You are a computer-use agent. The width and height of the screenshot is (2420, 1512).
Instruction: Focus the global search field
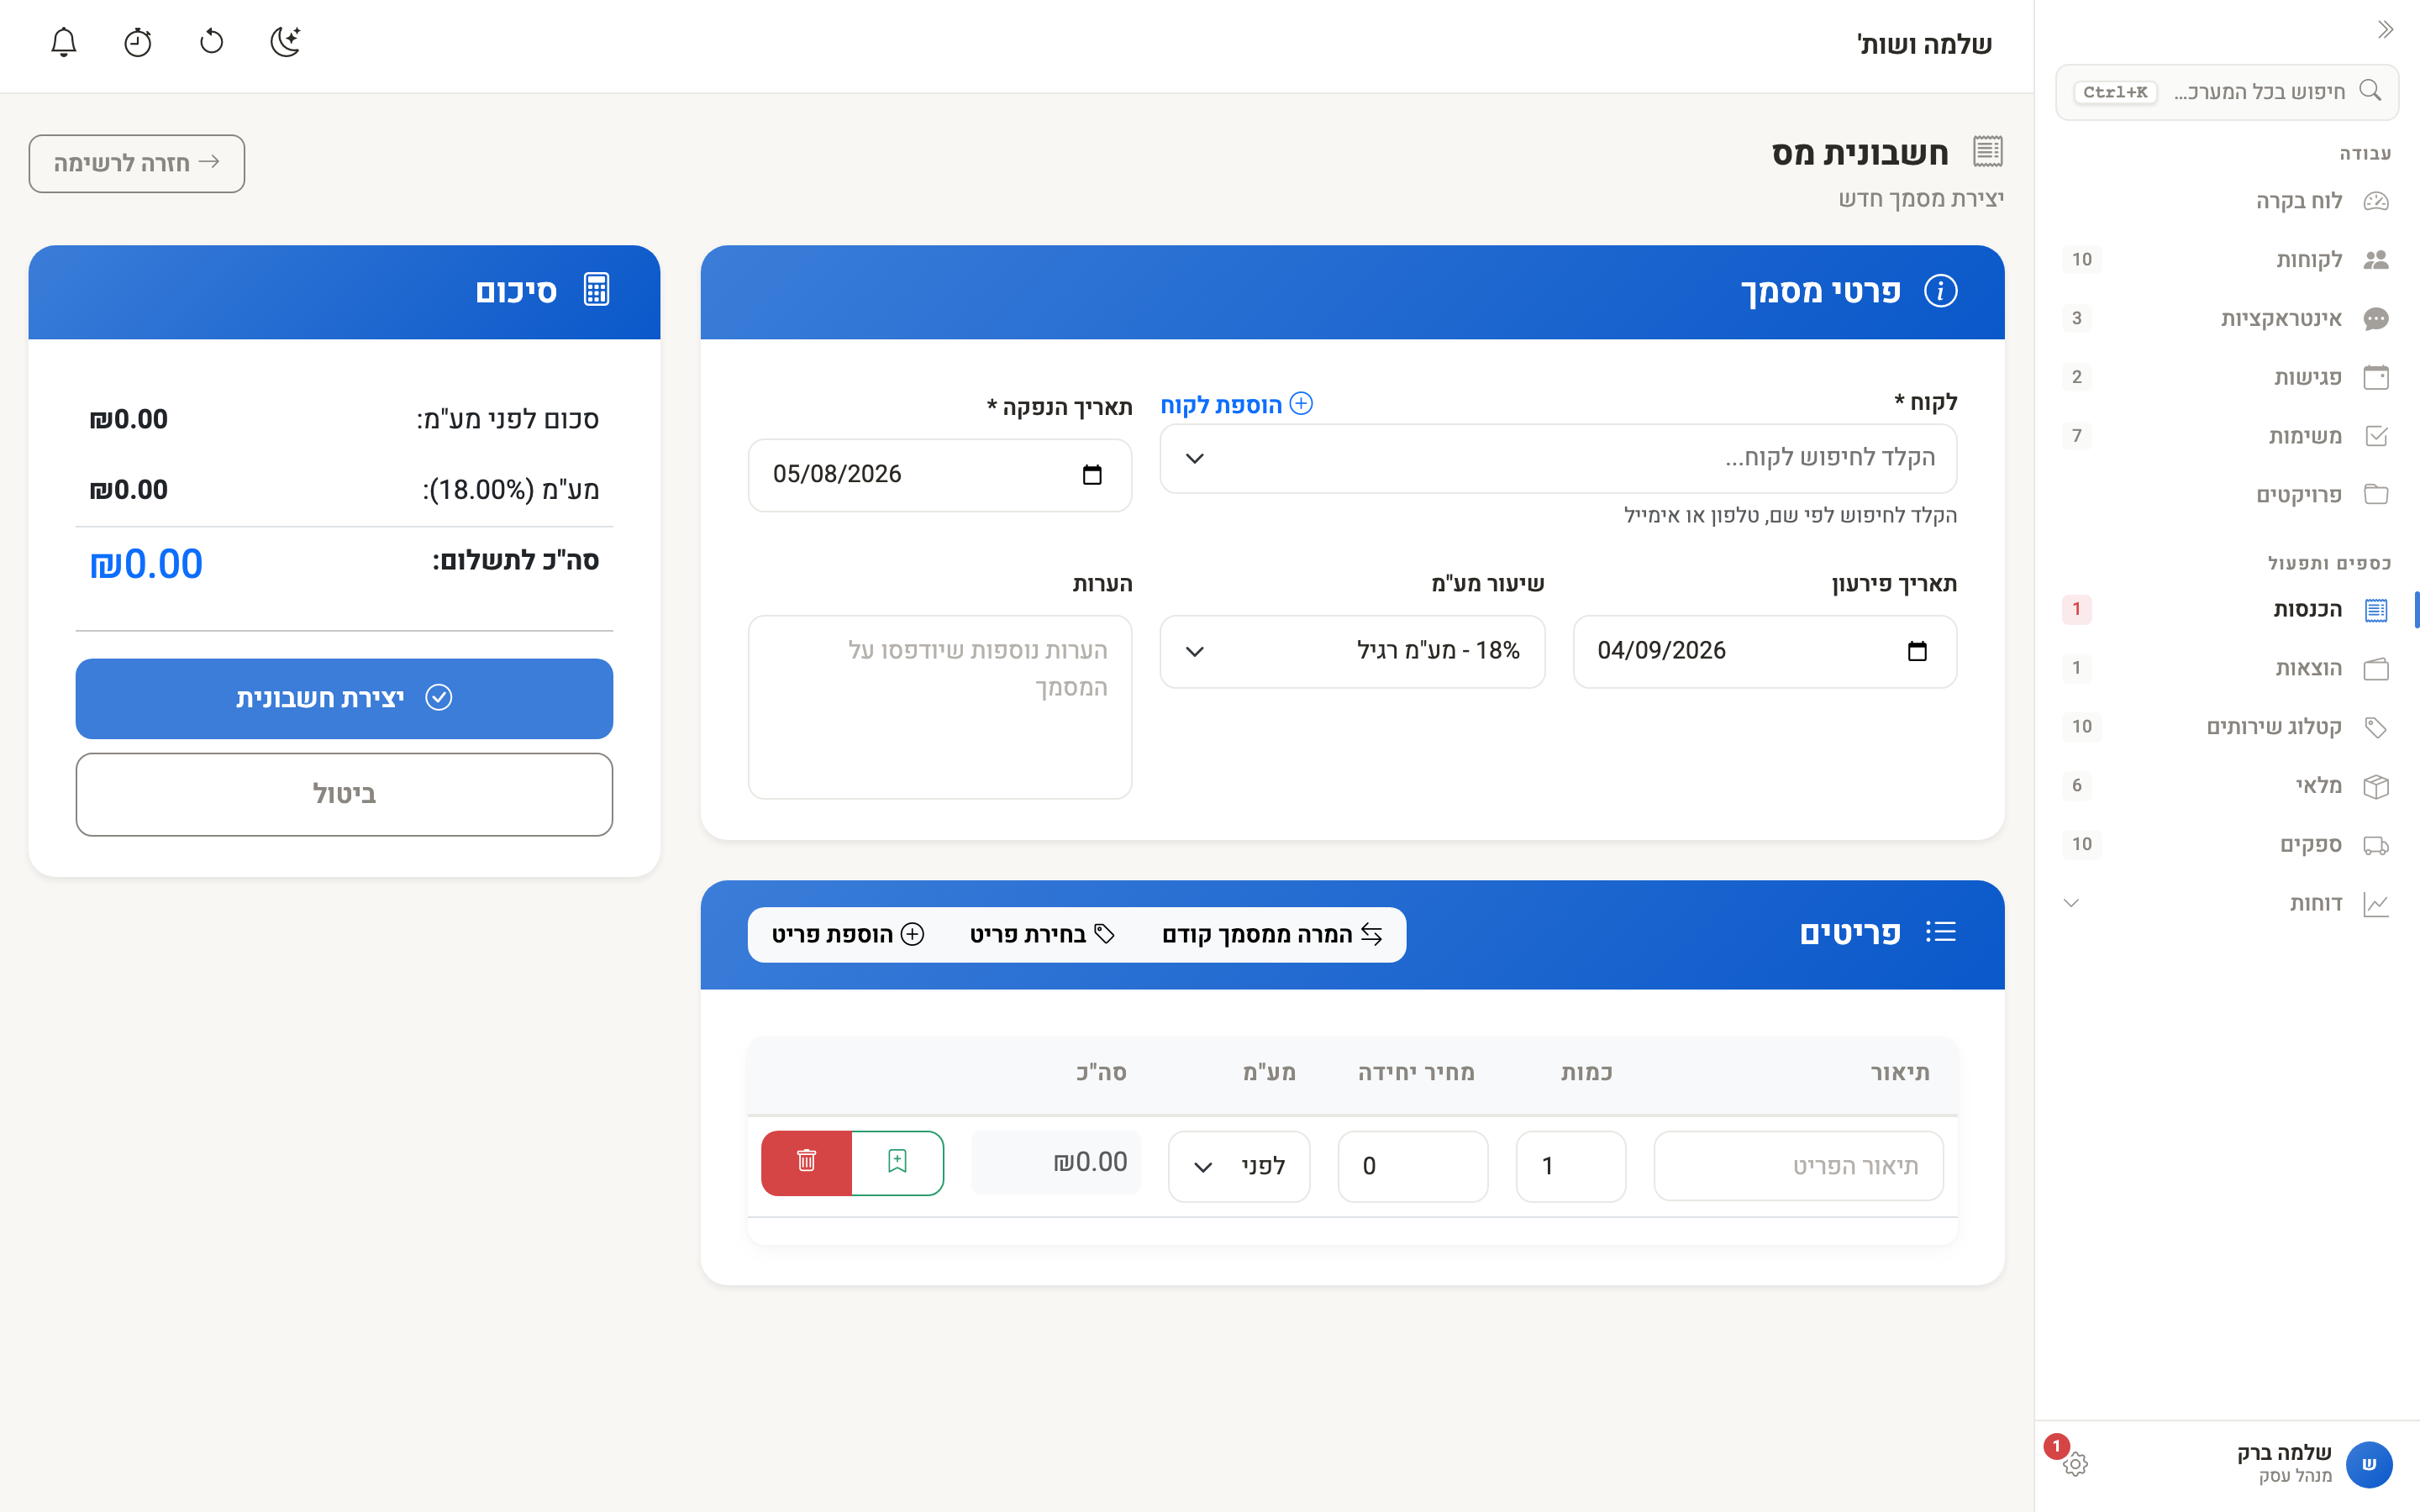2227,92
